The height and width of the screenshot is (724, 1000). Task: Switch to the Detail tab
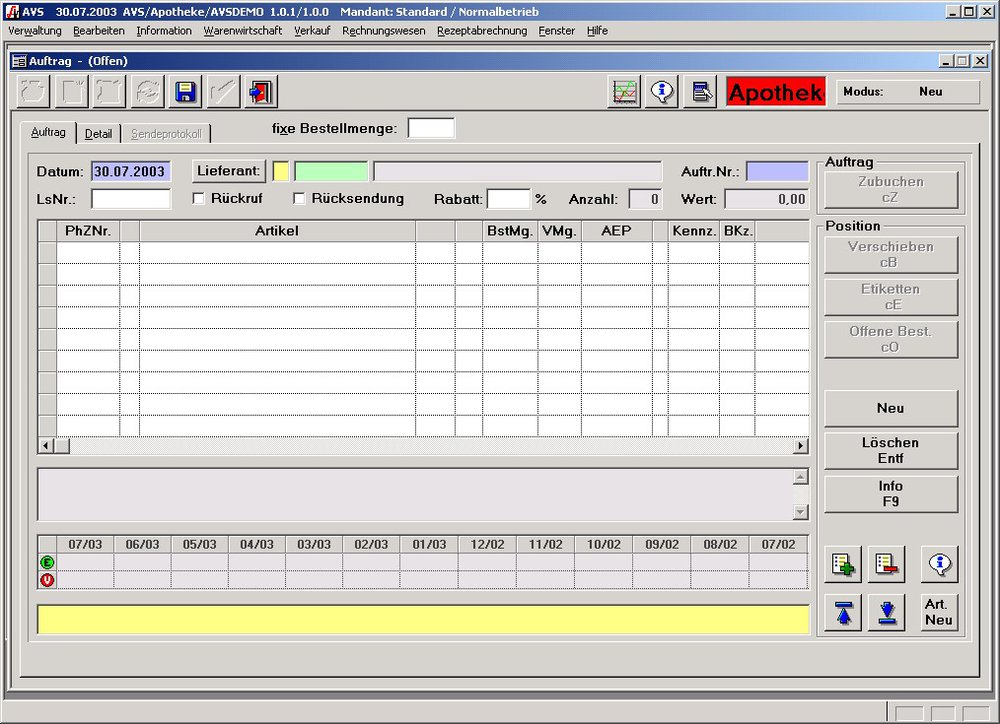click(98, 134)
